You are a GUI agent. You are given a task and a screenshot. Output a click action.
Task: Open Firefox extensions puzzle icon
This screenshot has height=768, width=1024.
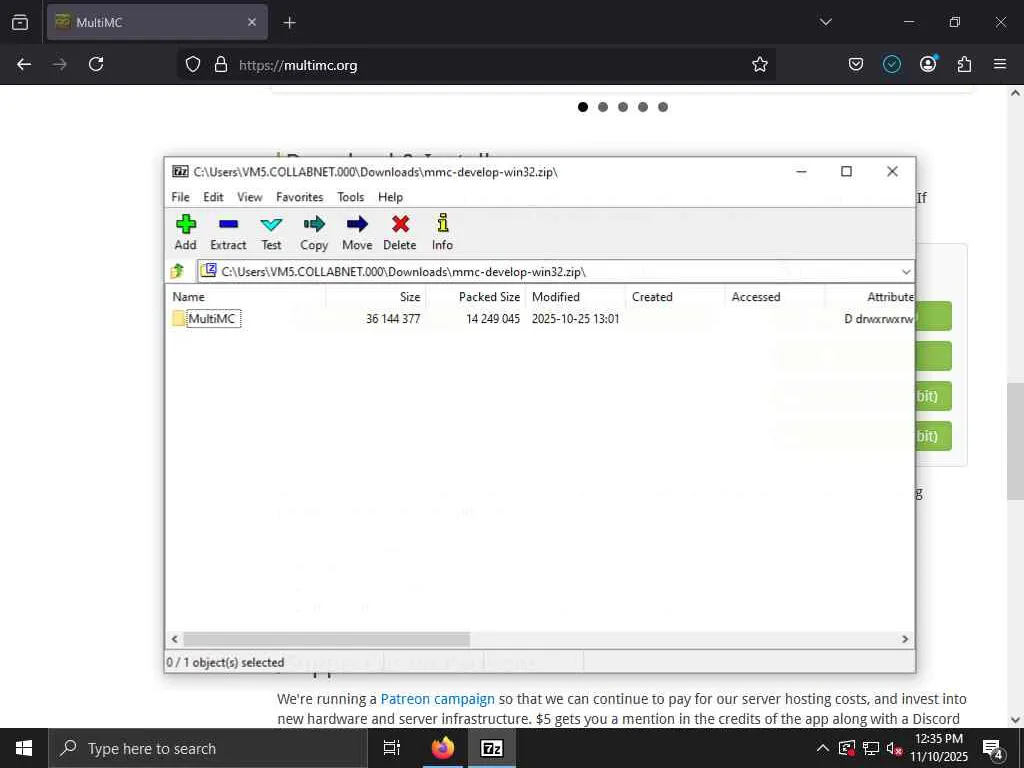click(x=964, y=64)
